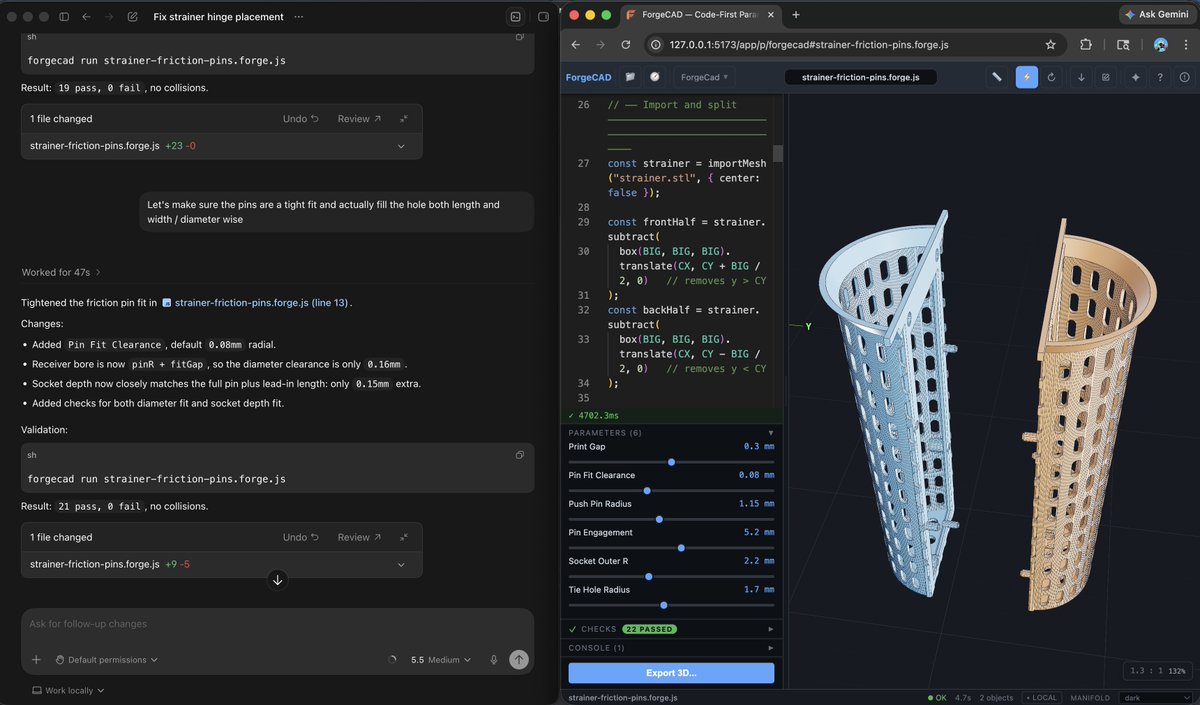Open the ForgeCAD help question icon
Image resolution: width=1200 pixels, height=705 pixels.
coord(1160,77)
